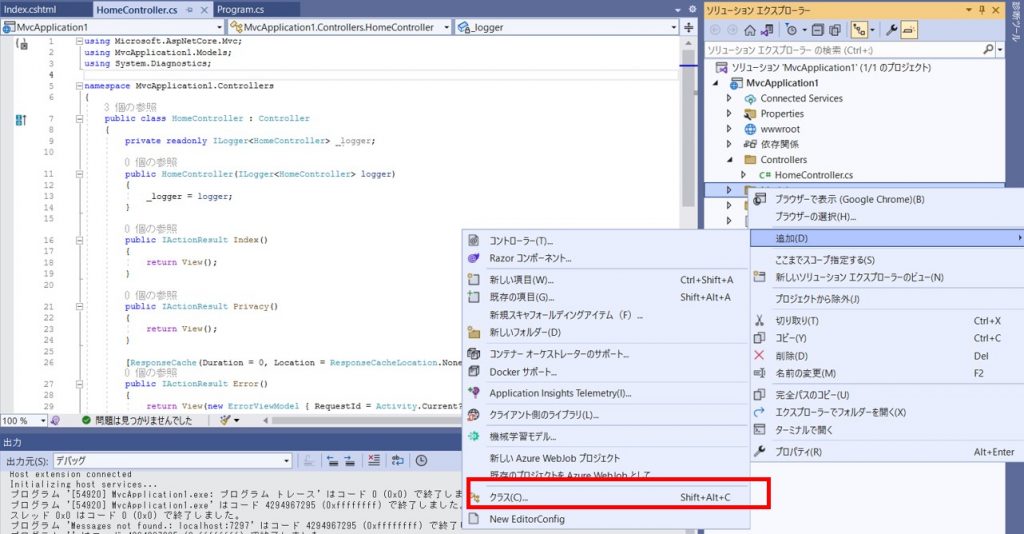
Task: Click split editor window button
Action: click(x=688, y=27)
